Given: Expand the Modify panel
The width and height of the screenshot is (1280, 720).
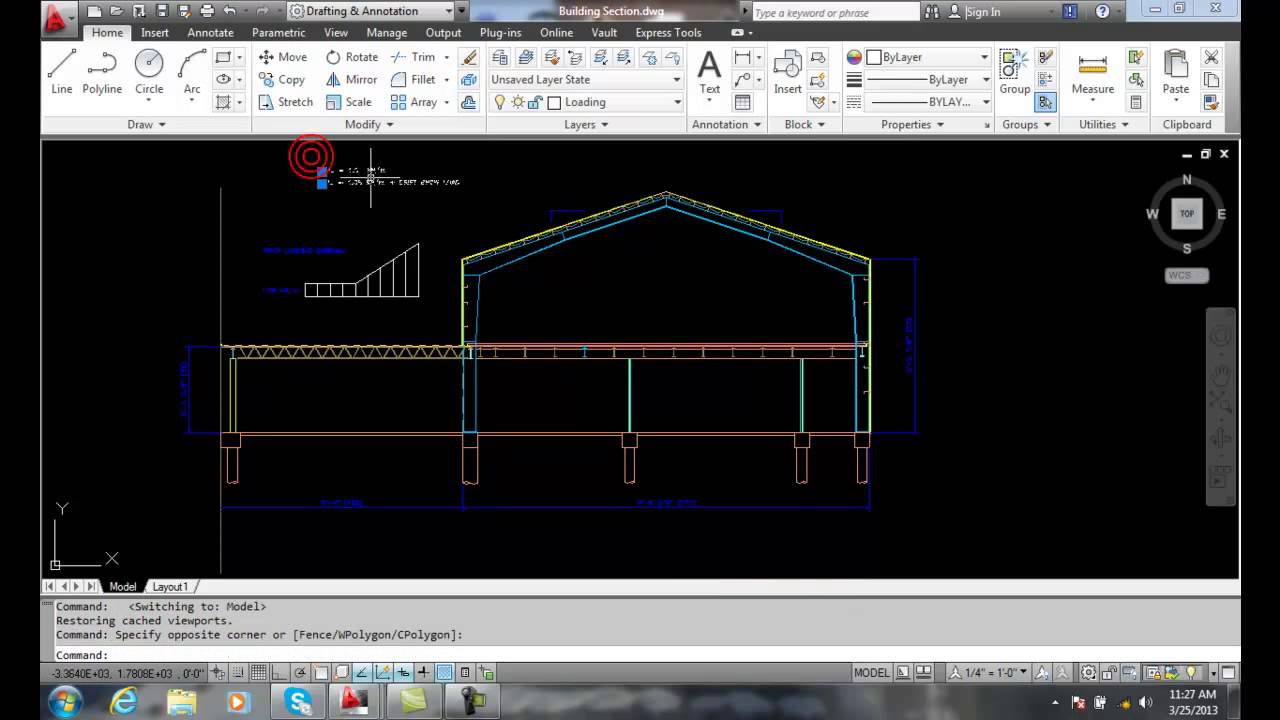Looking at the screenshot, I should 369,125.
